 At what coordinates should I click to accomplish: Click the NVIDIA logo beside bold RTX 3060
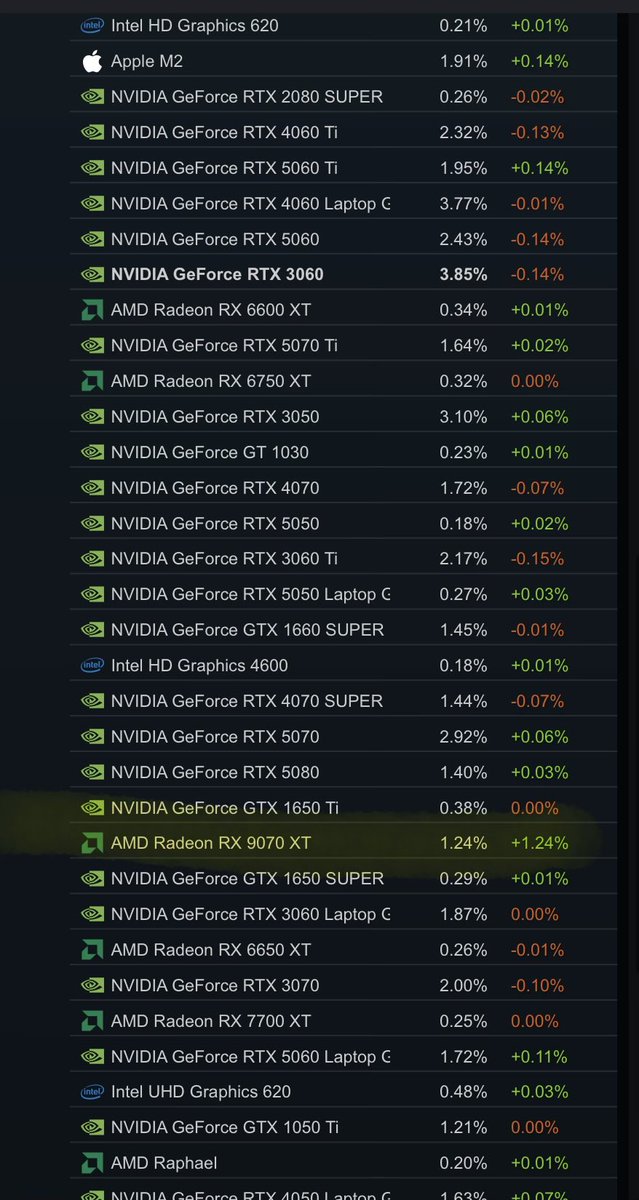(x=92, y=275)
